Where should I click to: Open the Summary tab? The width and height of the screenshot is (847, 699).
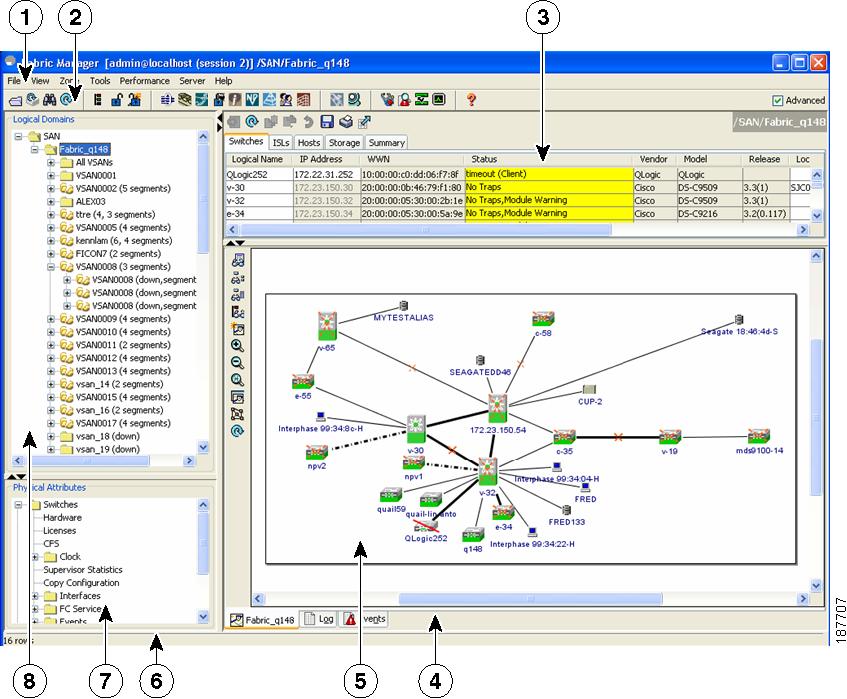(387, 143)
